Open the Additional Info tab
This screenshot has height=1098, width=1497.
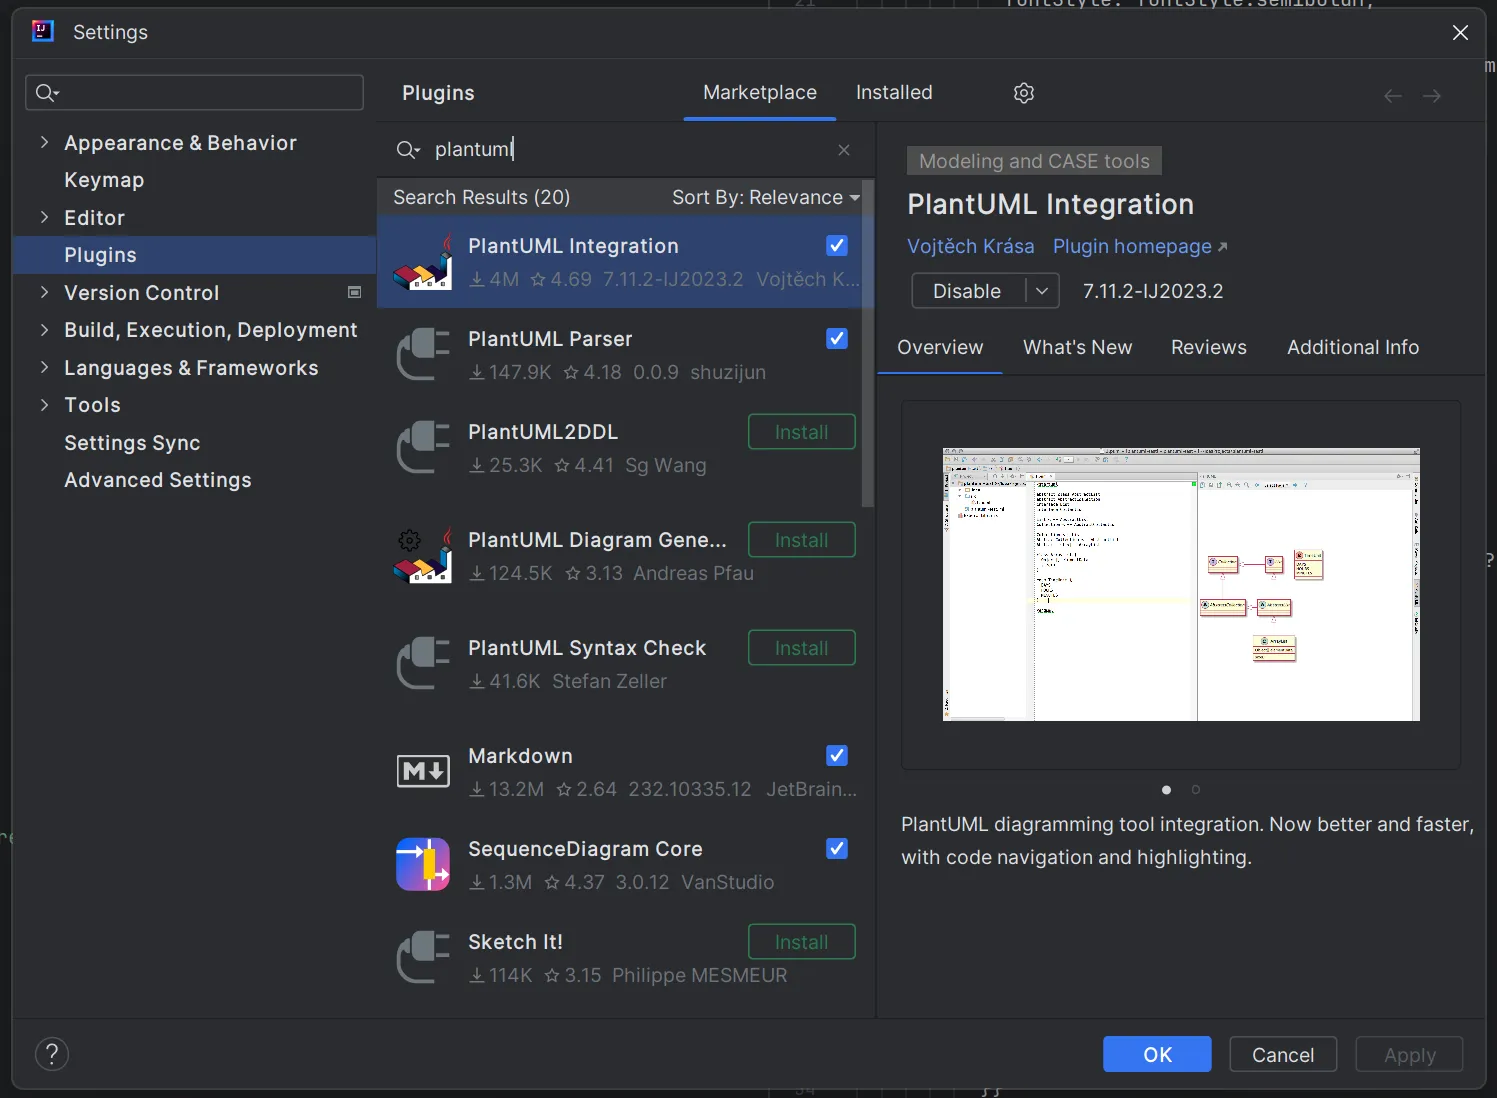point(1352,347)
